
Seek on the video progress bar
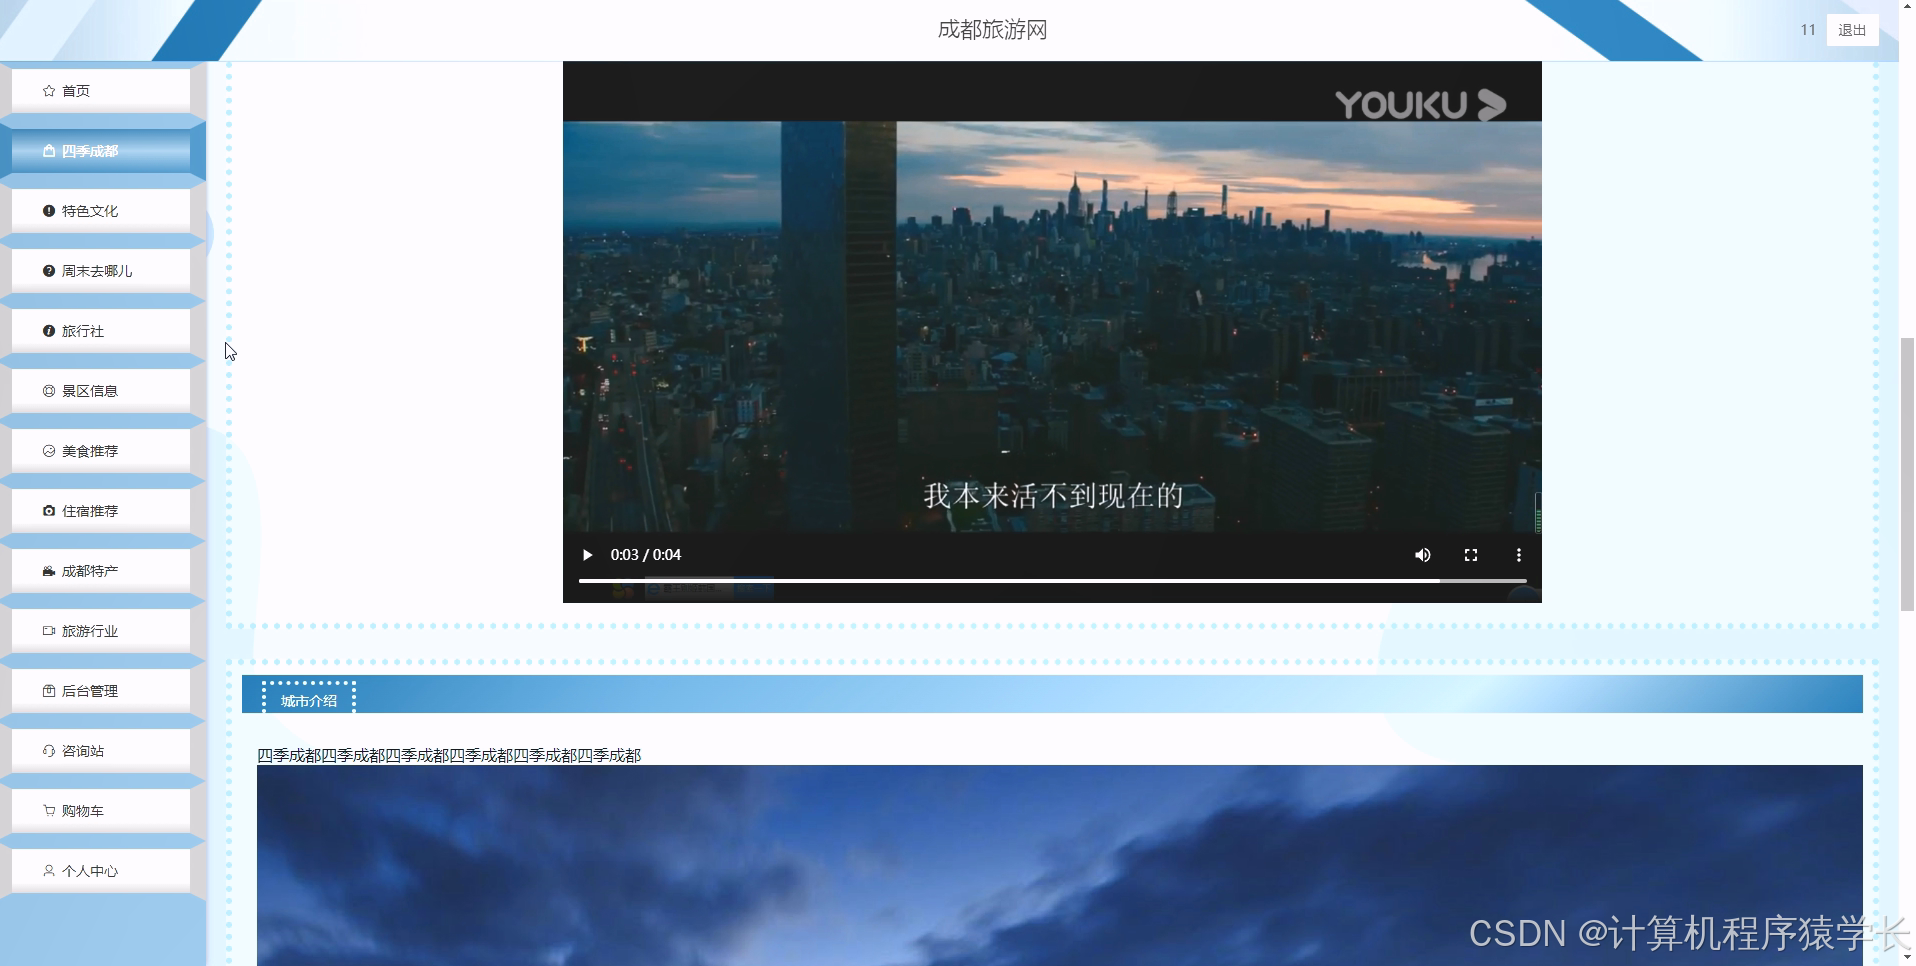coord(1052,580)
